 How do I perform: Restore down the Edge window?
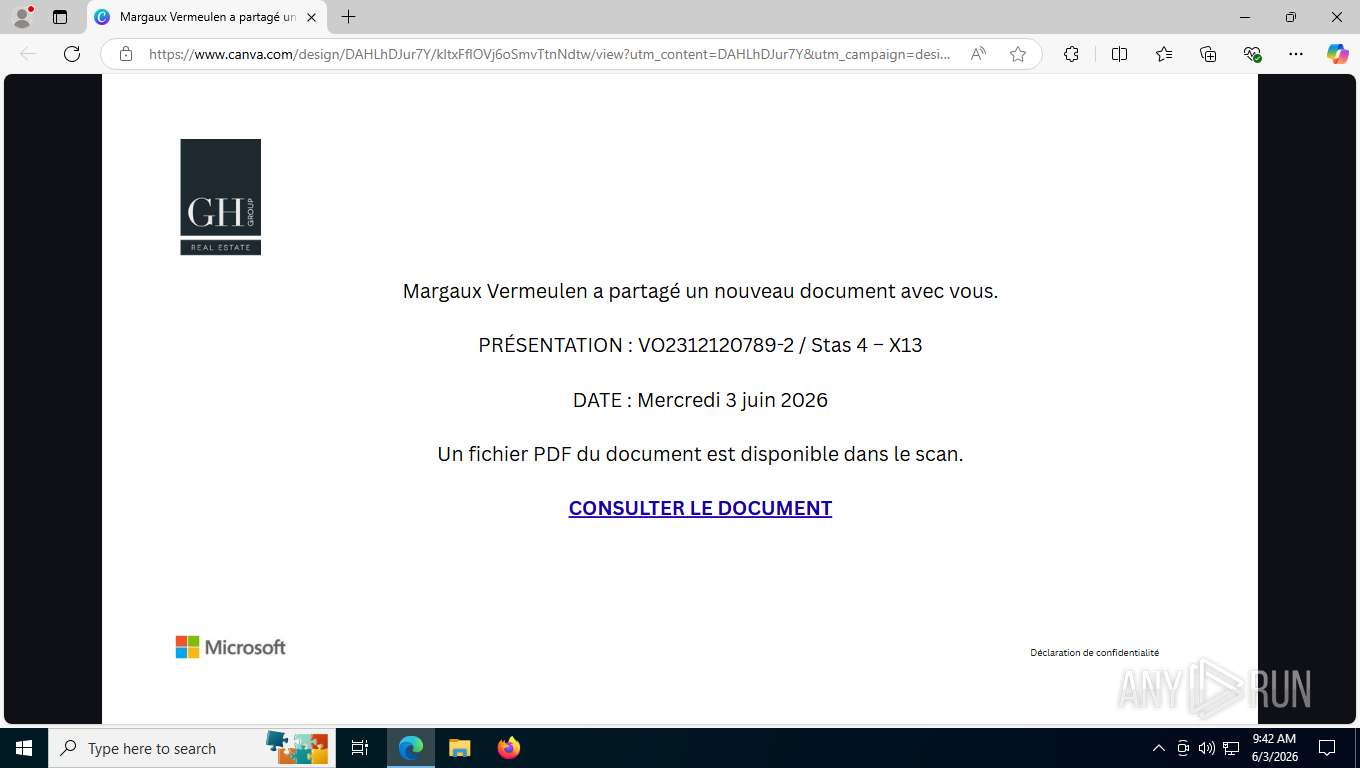click(x=1291, y=17)
